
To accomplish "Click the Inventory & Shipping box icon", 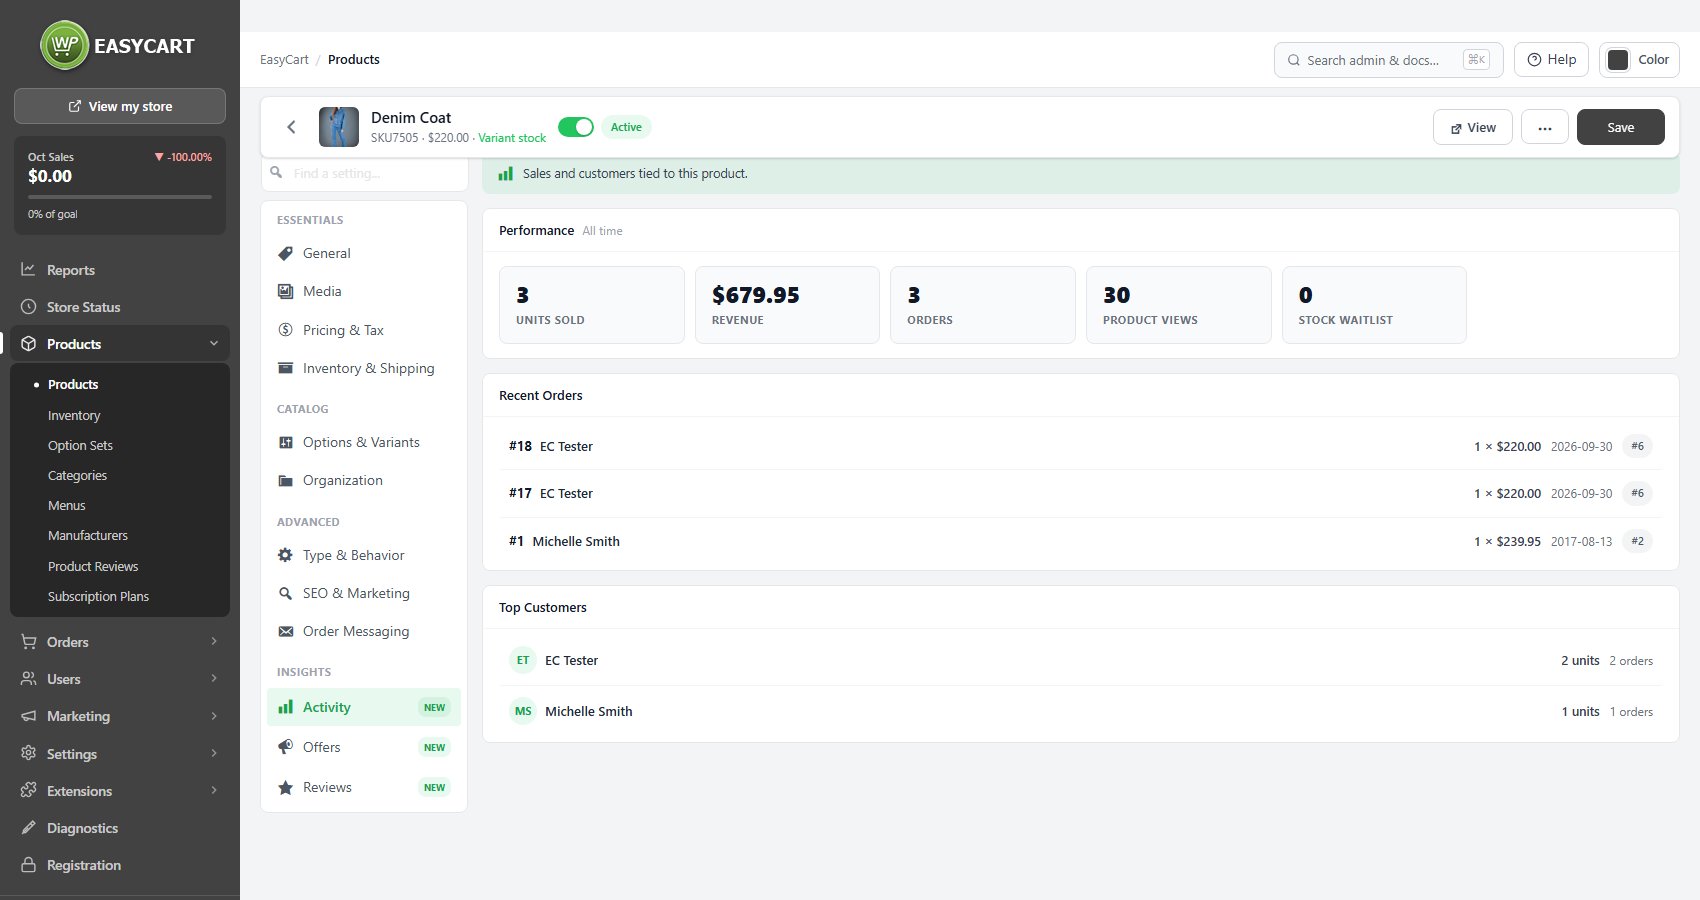I will 285,368.
